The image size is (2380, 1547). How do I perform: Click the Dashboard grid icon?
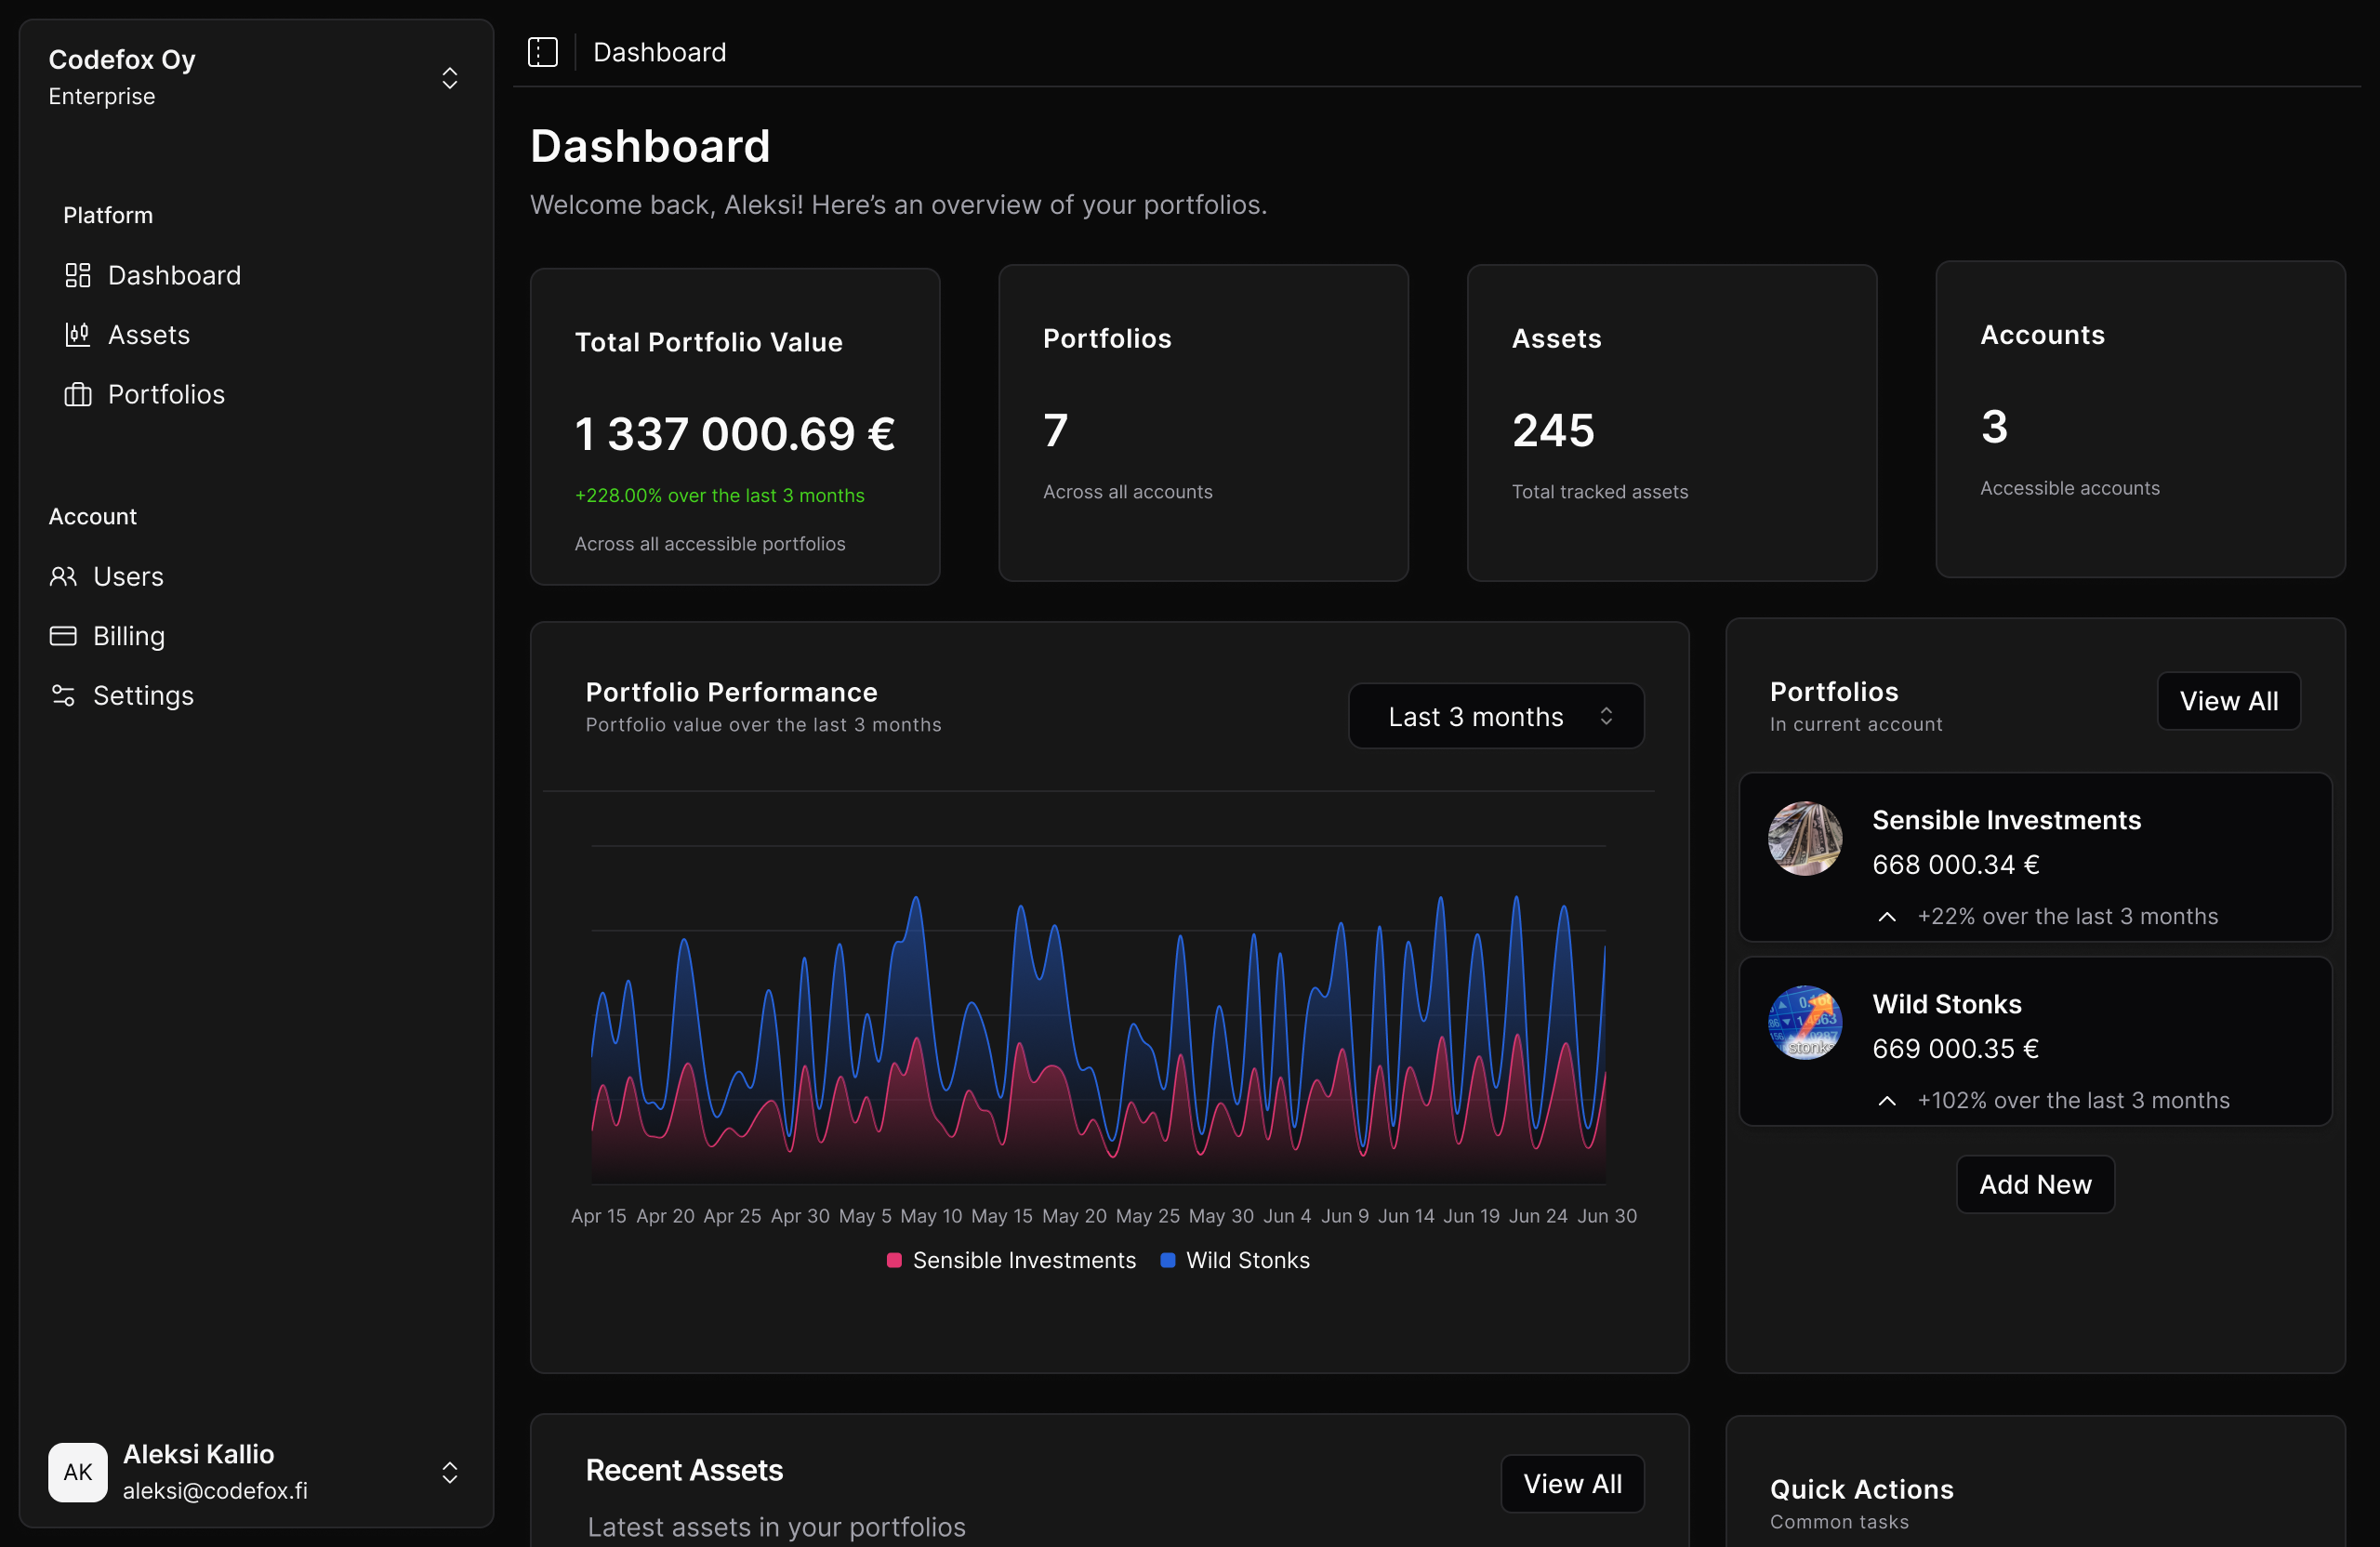click(x=77, y=275)
